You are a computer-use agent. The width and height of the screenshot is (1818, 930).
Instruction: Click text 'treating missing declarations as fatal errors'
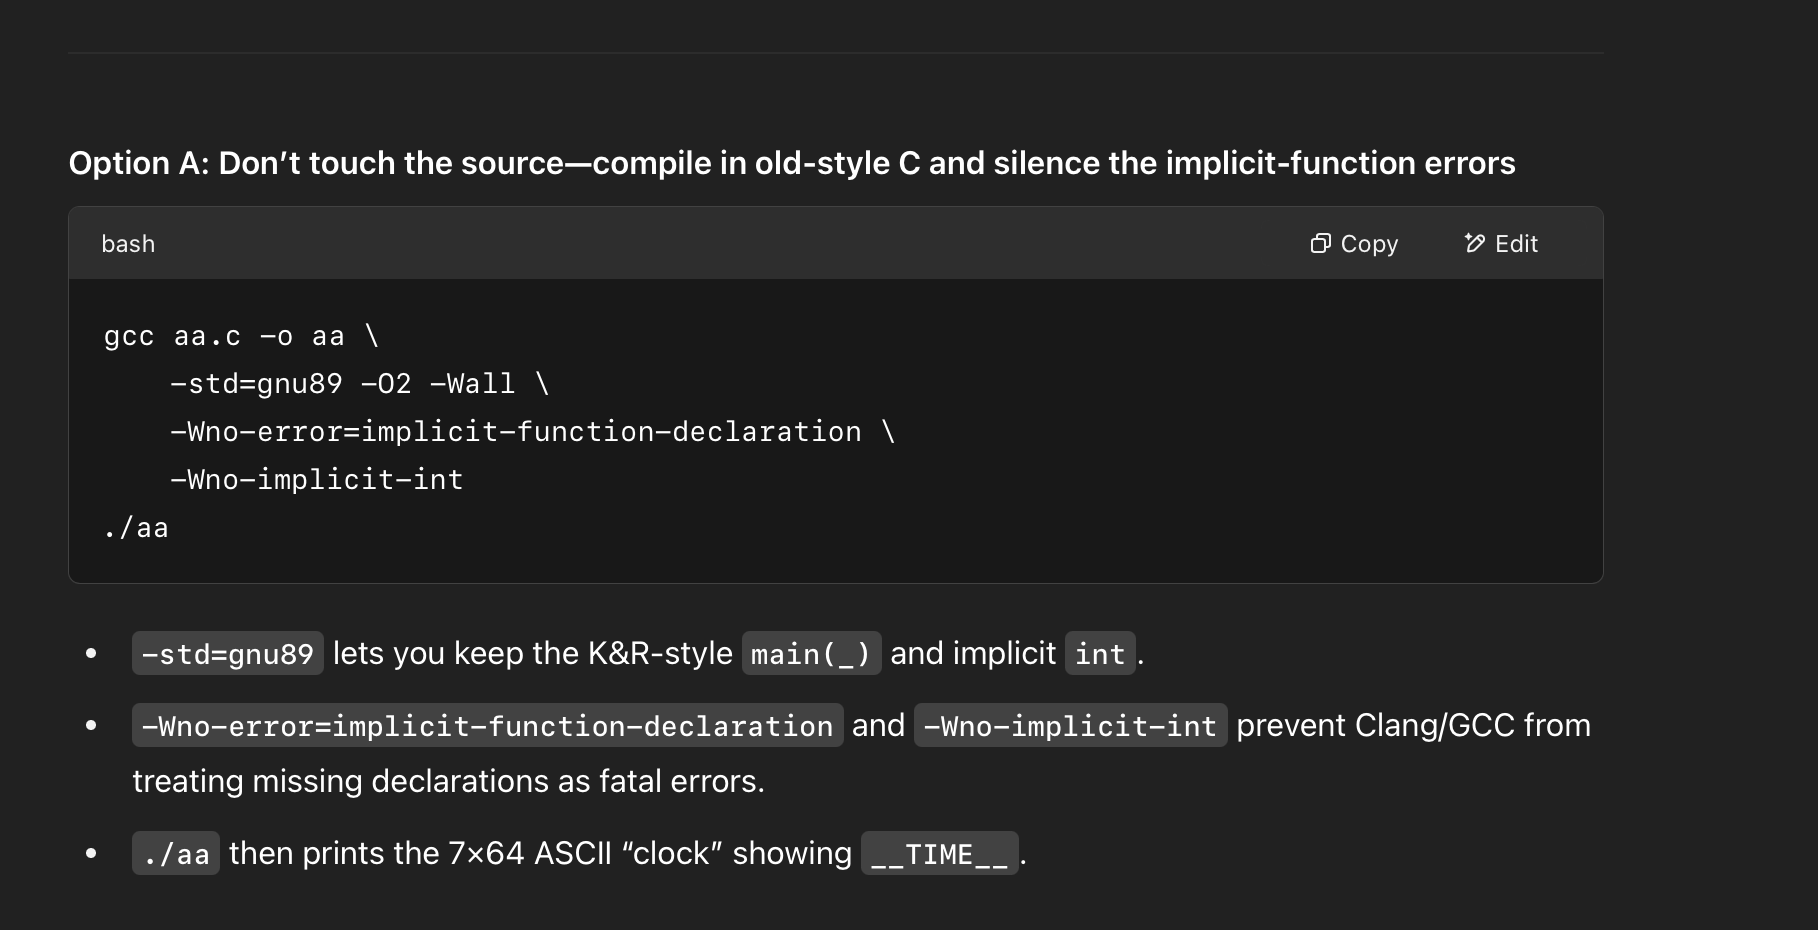point(446,781)
